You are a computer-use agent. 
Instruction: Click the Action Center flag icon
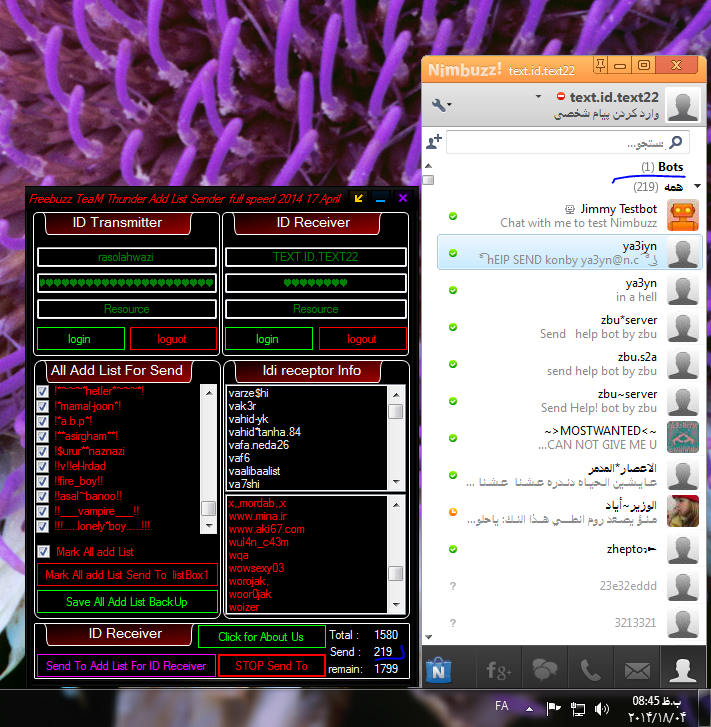click(x=553, y=708)
